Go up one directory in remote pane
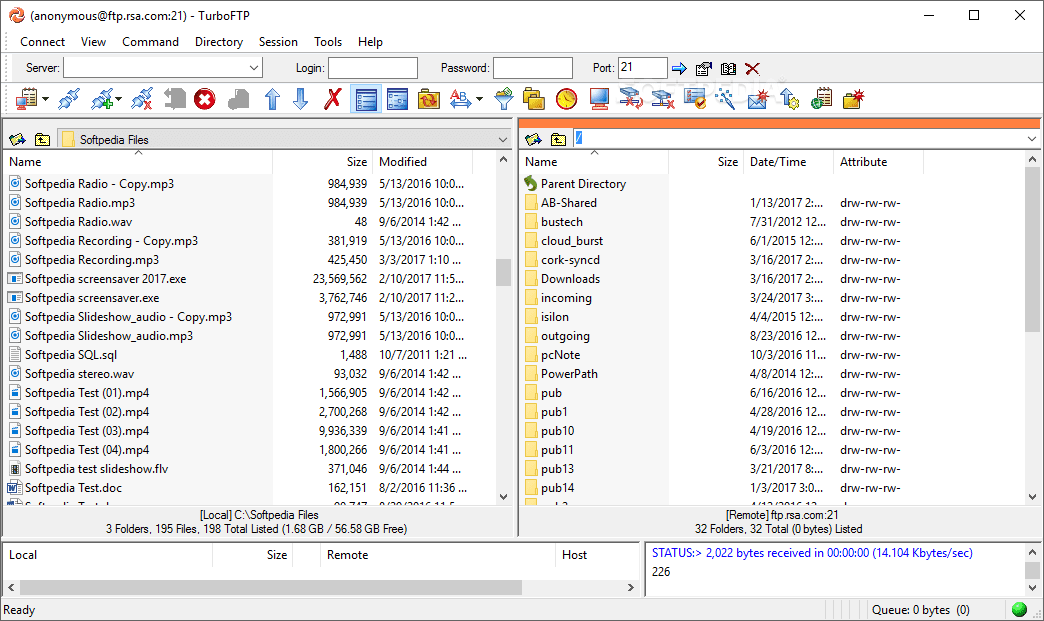This screenshot has width=1044, height=621. (558, 140)
